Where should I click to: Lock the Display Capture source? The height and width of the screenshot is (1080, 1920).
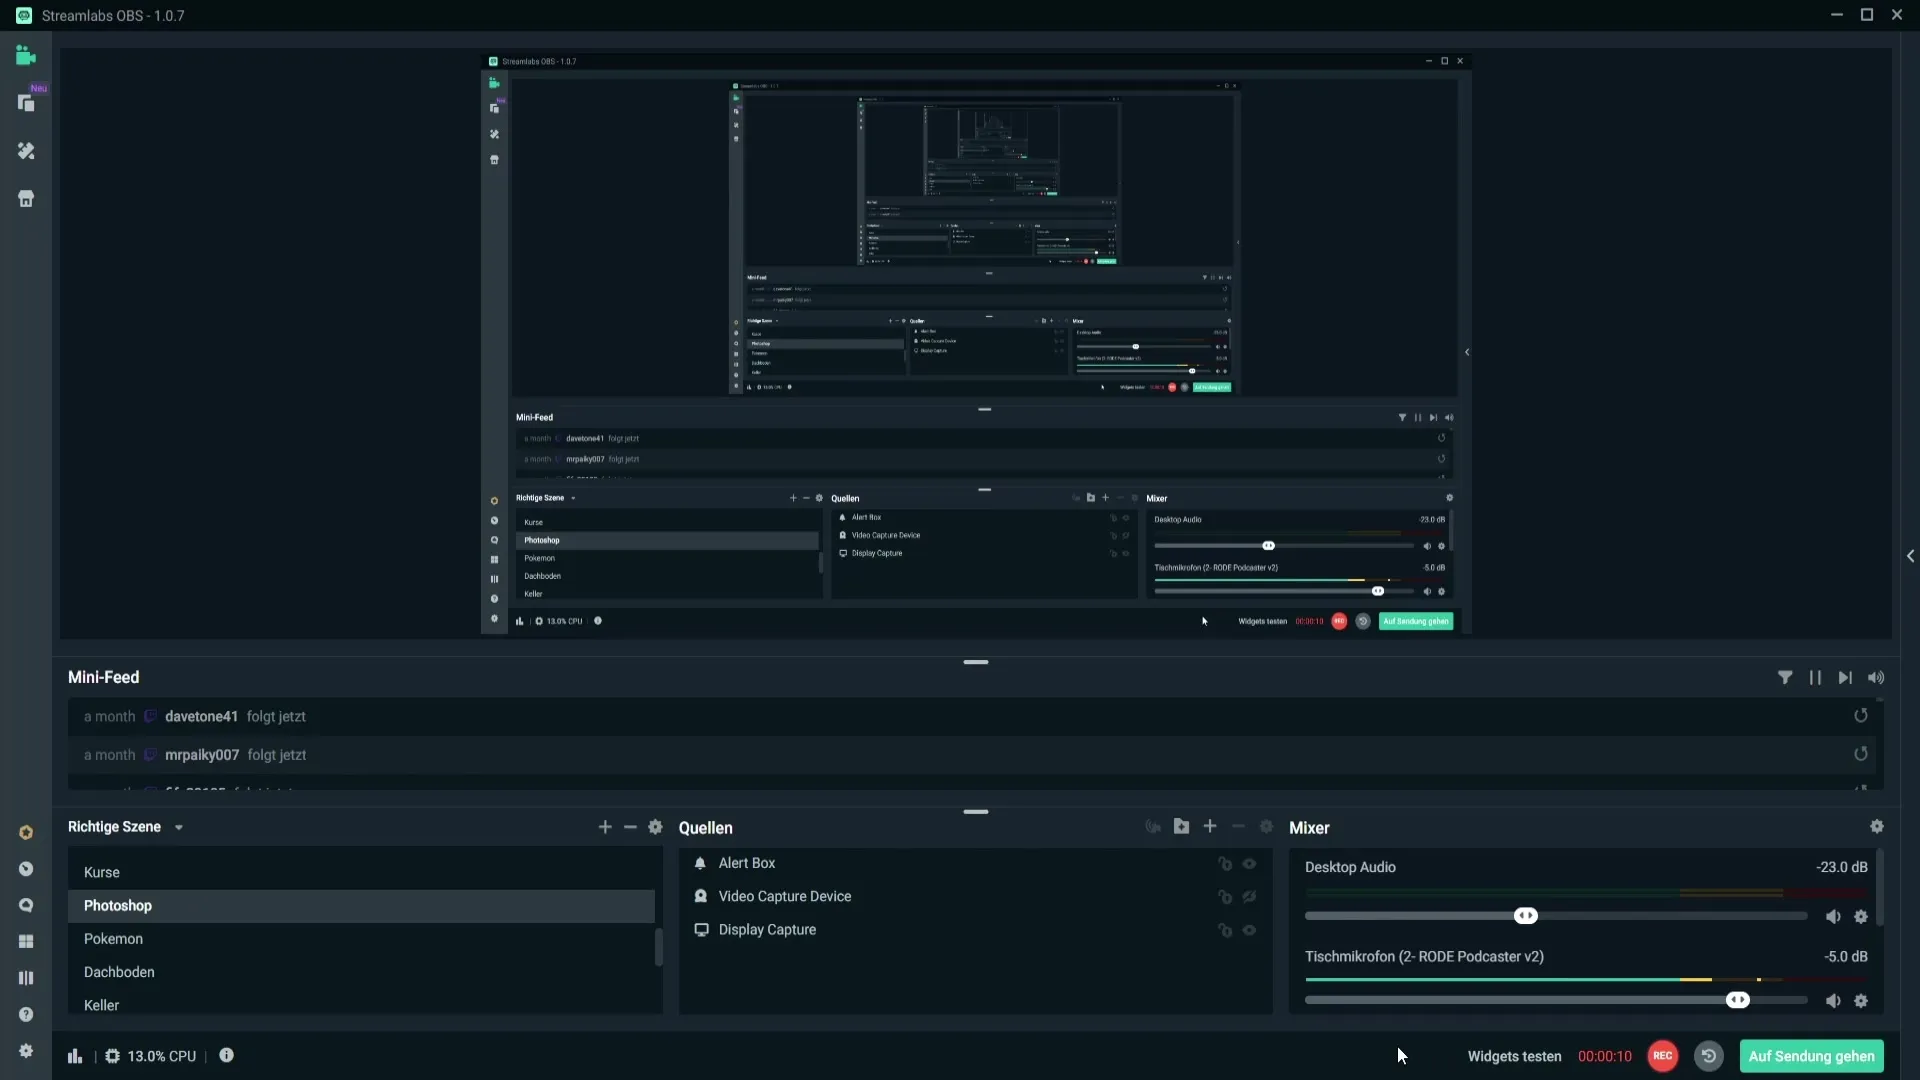click(1225, 930)
